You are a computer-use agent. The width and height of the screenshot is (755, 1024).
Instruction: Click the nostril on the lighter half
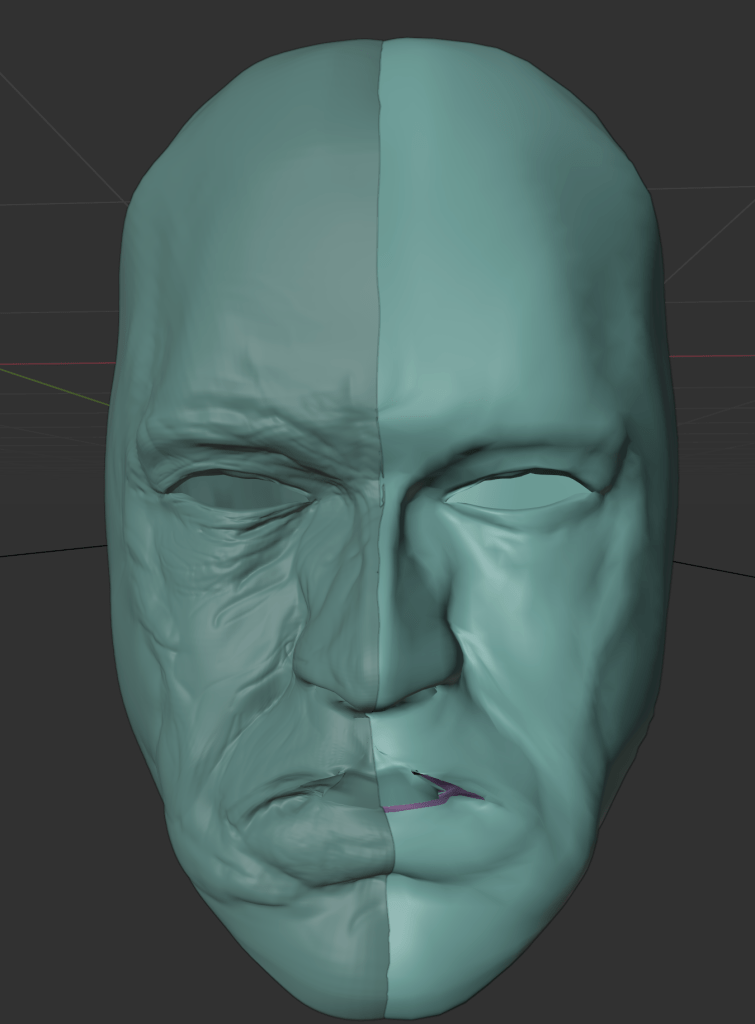pyautogui.click(x=432, y=690)
